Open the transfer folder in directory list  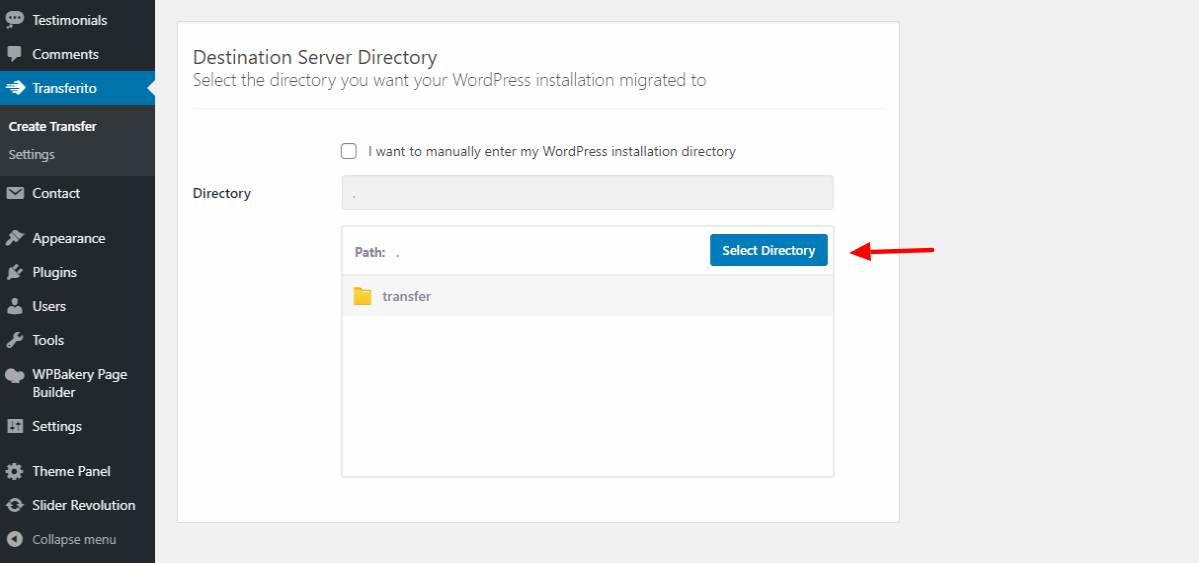coord(587,296)
